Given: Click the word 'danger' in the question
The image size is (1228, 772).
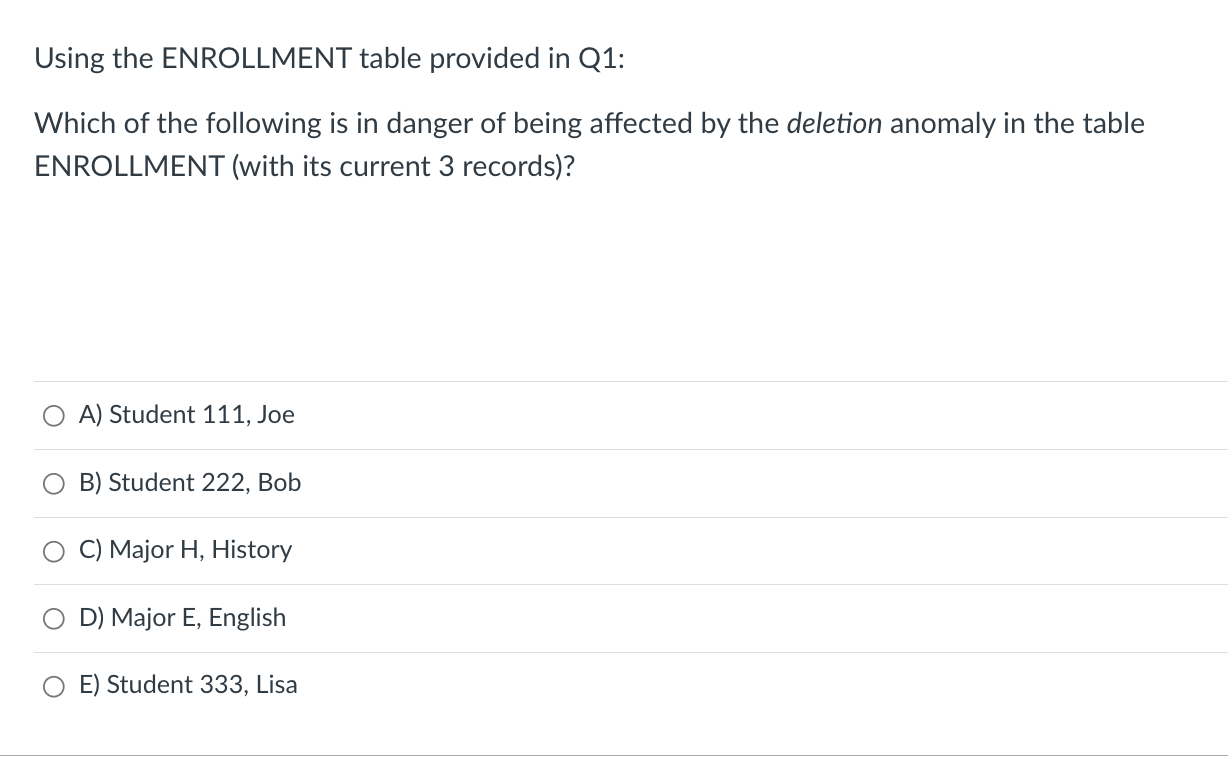Looking at the screenshot, I should click(437, 124).
